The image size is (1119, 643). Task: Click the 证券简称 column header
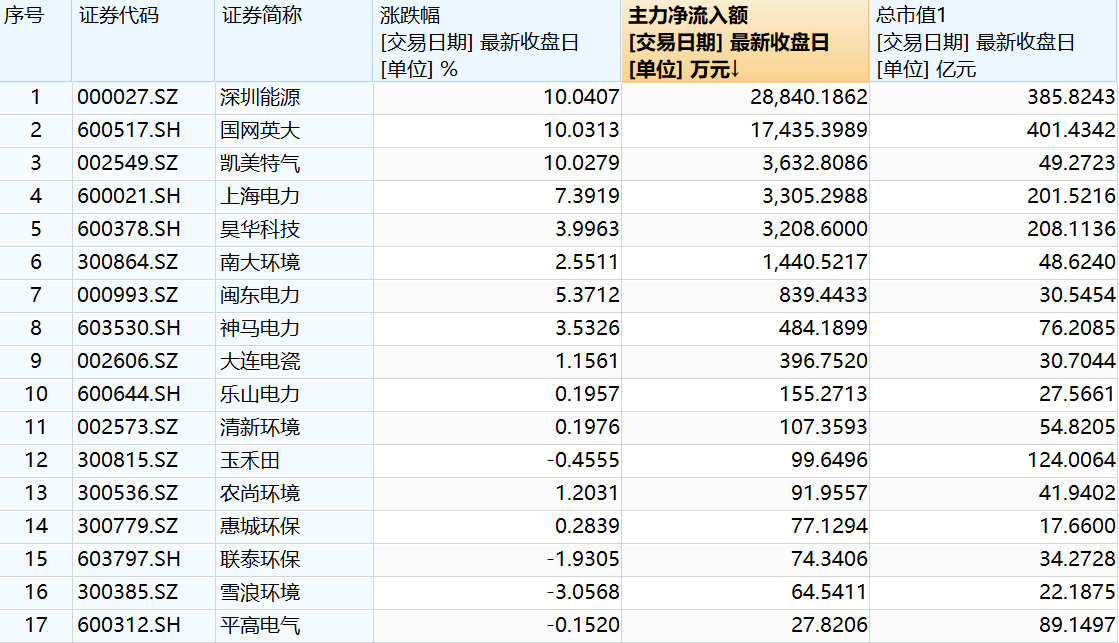[x=294, y=41]
